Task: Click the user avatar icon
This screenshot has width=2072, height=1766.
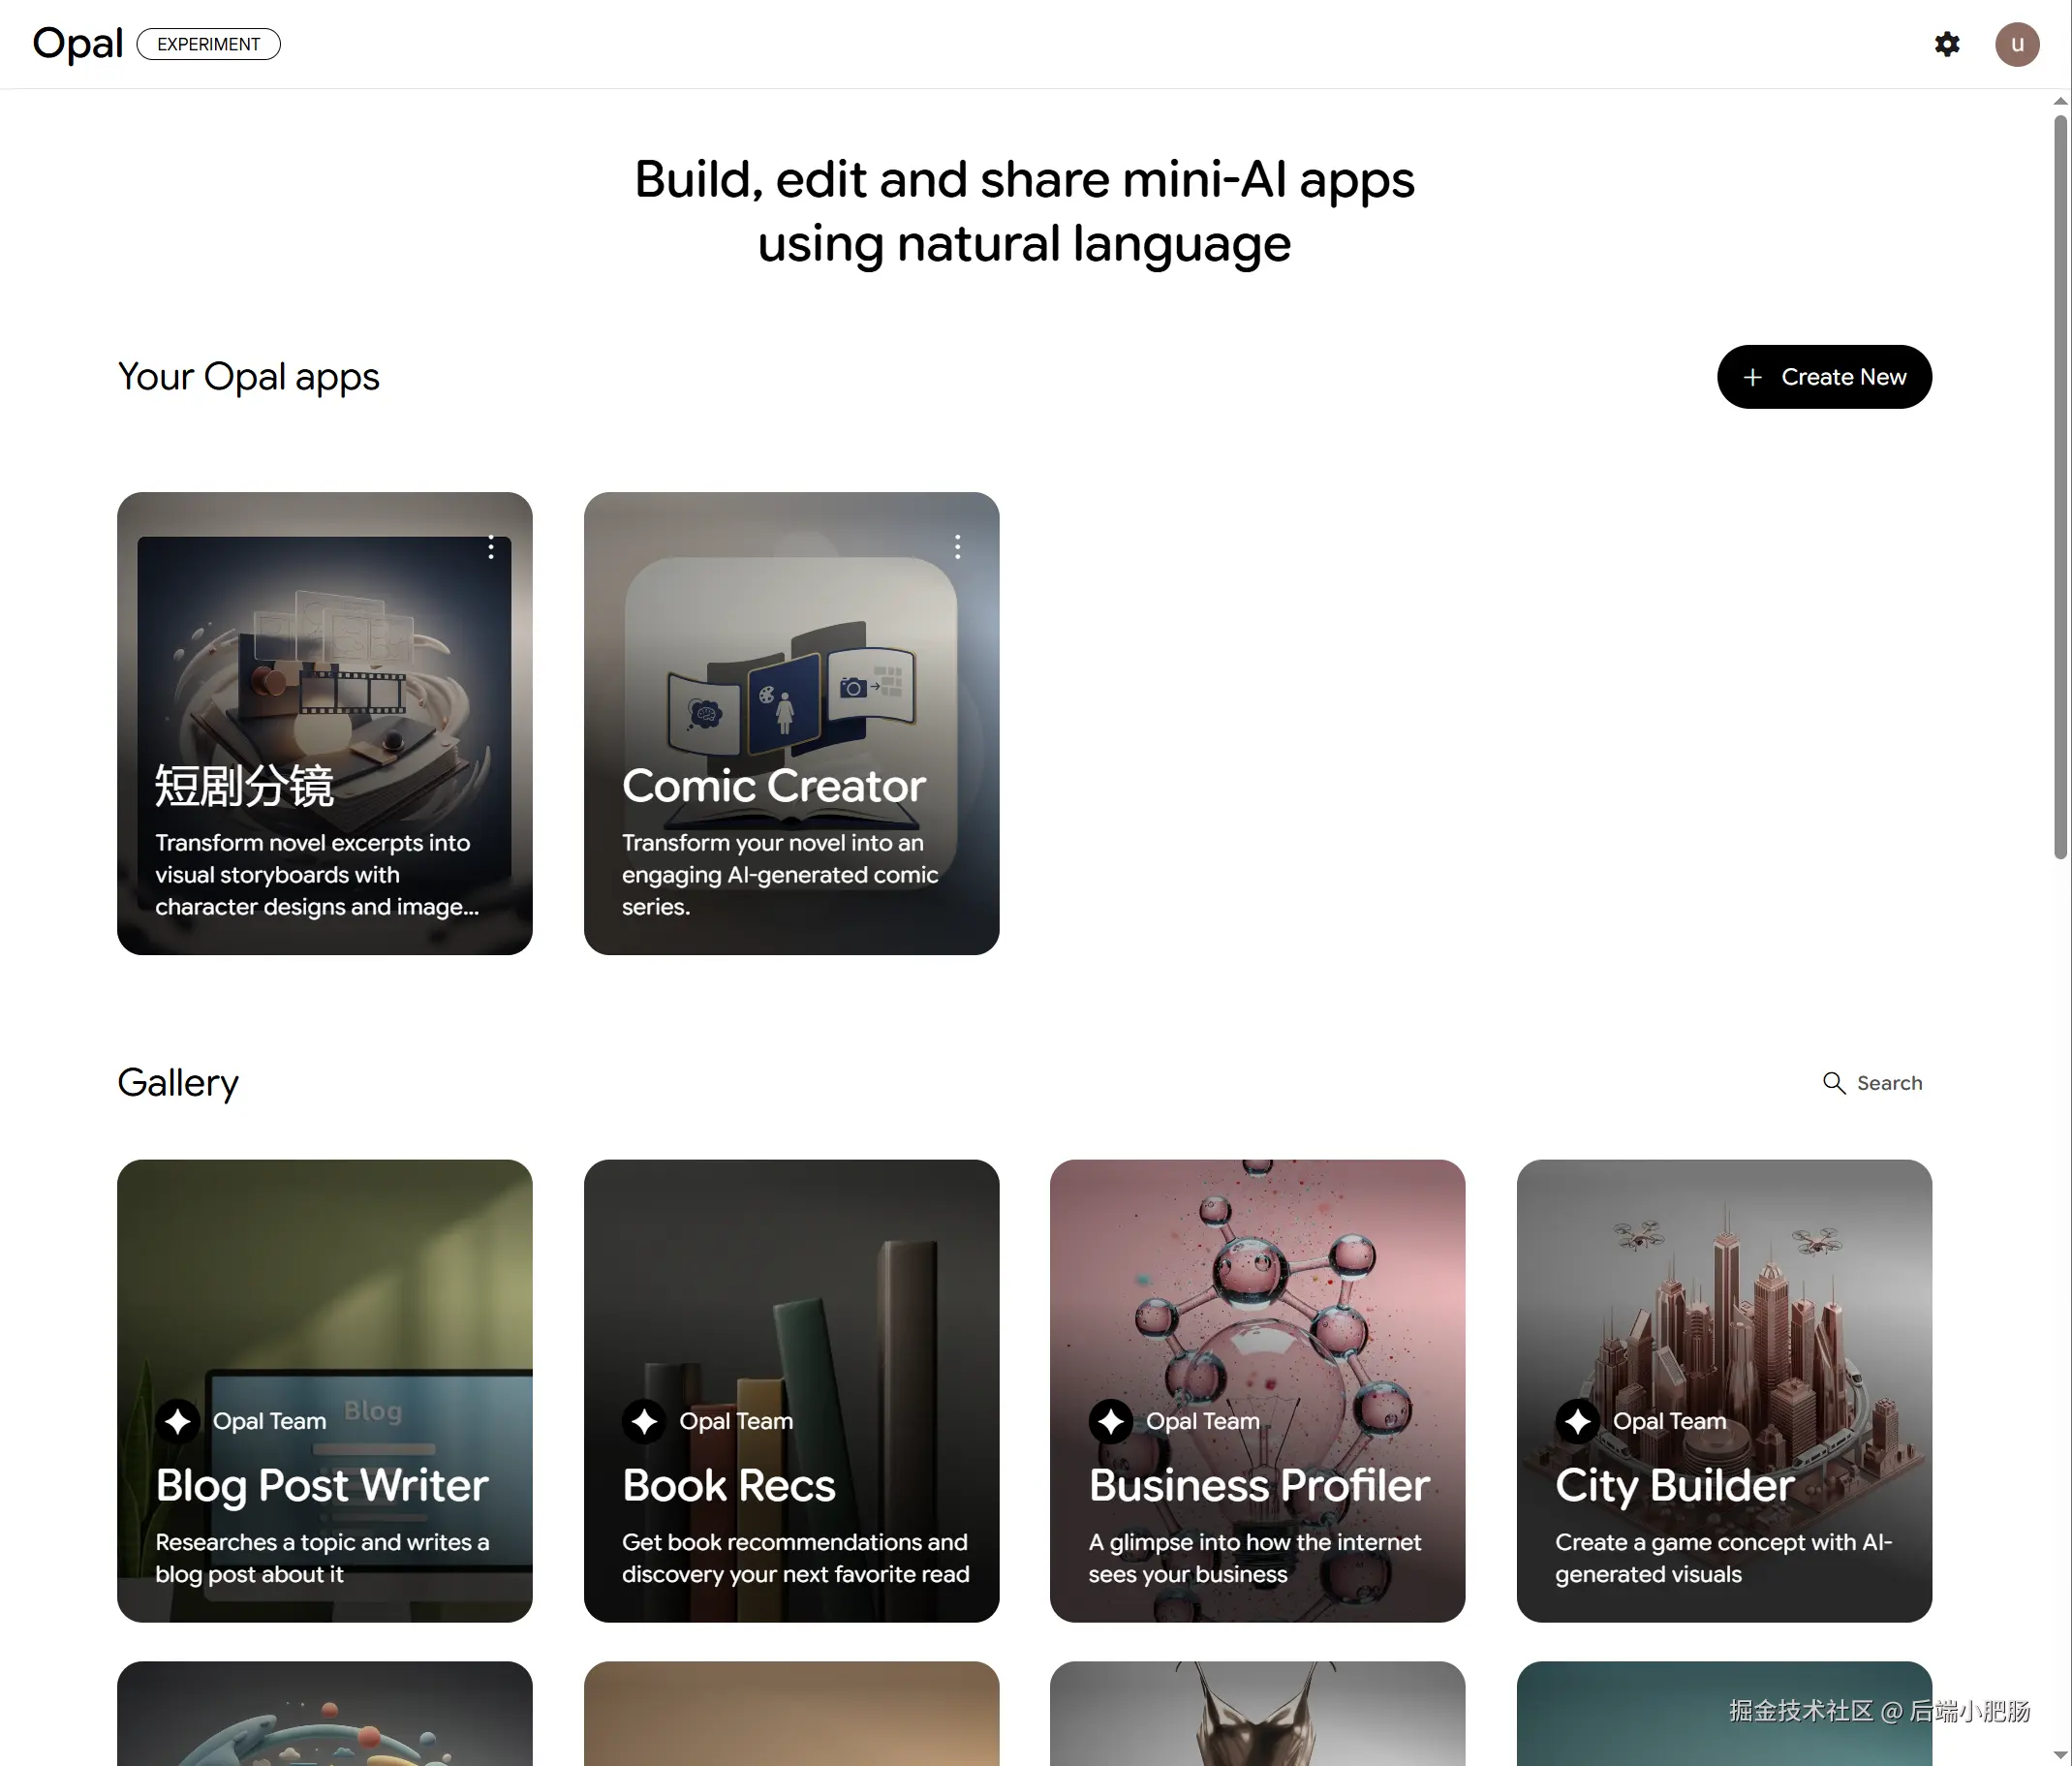Action: tap(2016, 44)
